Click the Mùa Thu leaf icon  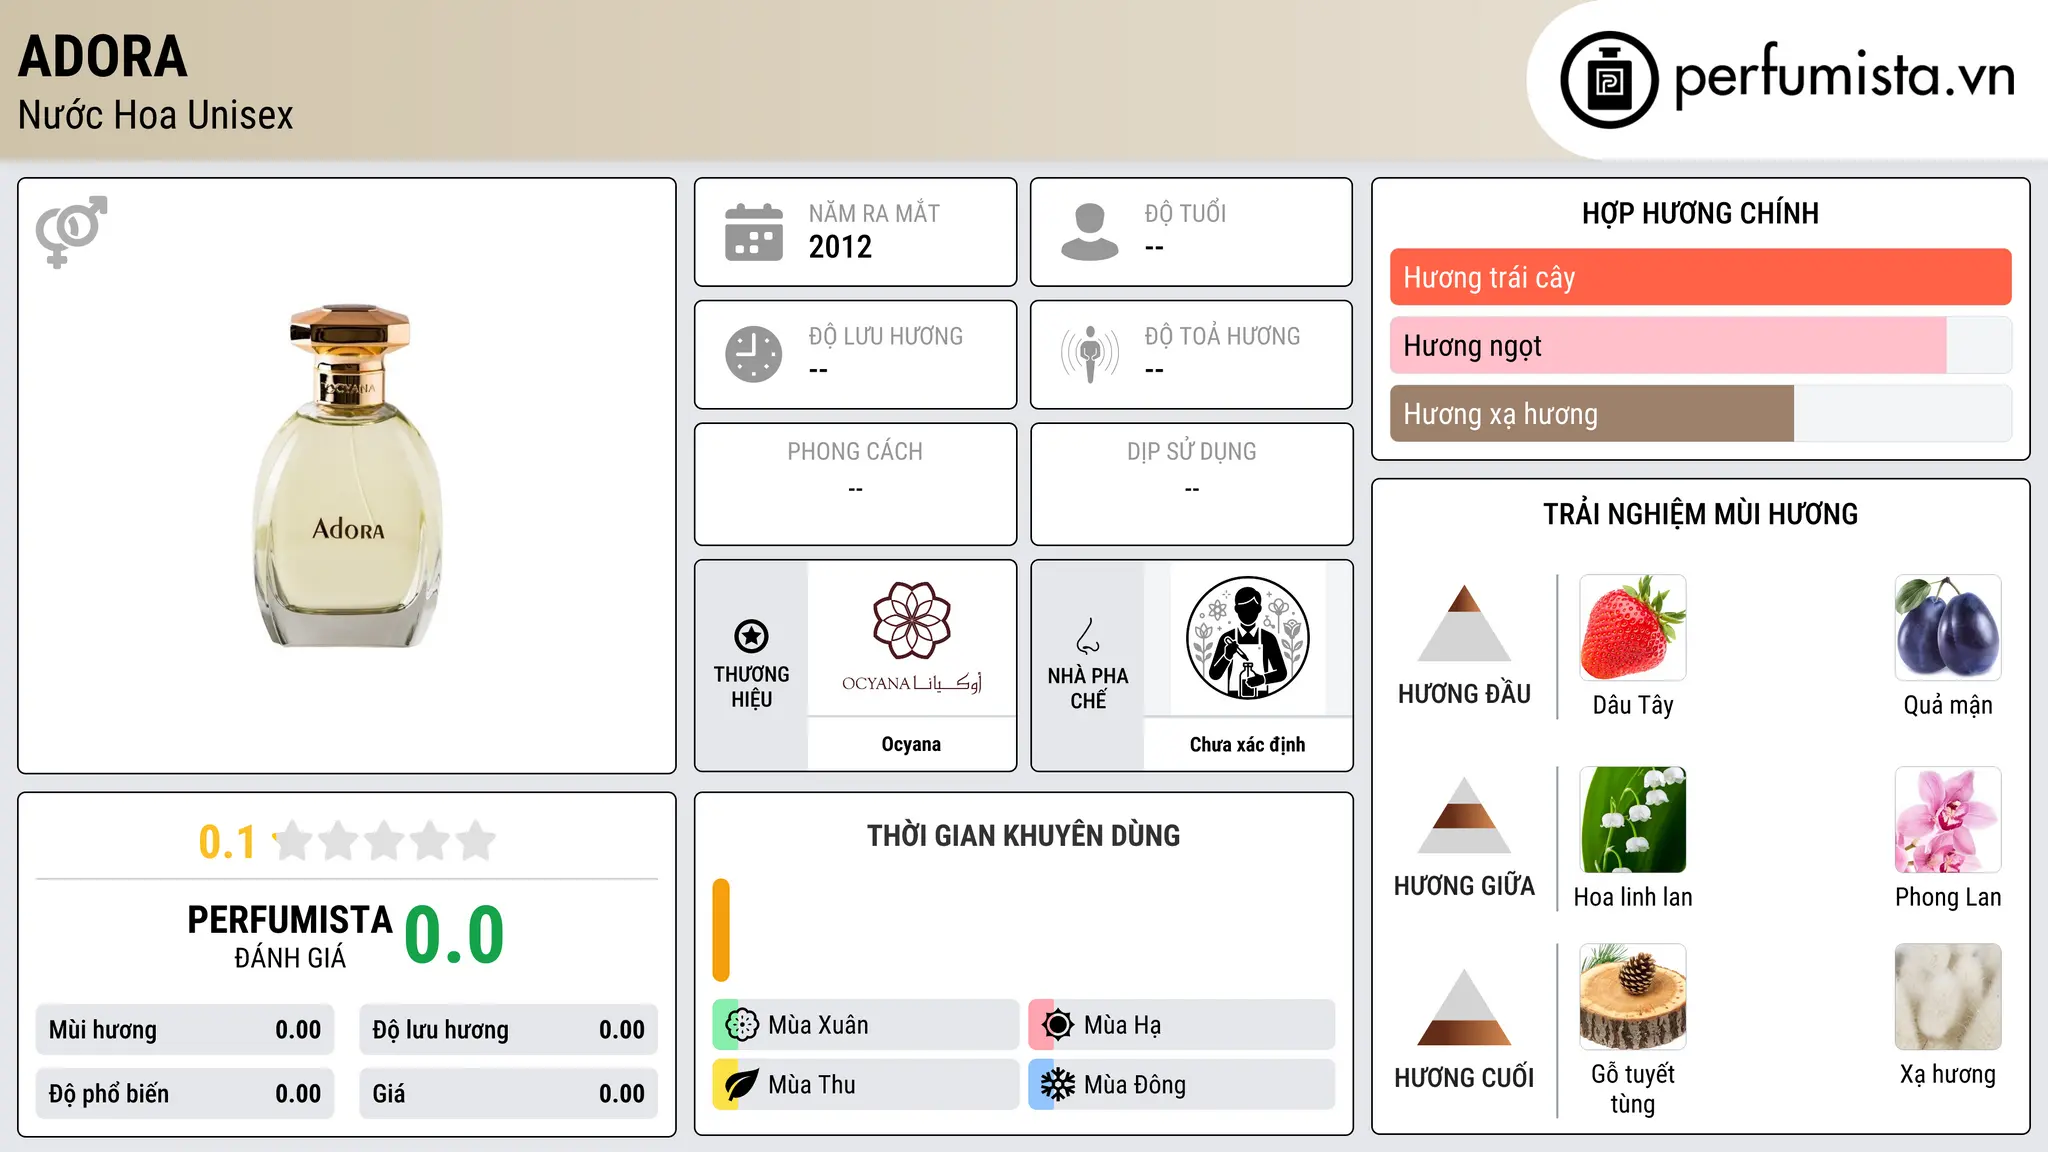pos(741,1085)
